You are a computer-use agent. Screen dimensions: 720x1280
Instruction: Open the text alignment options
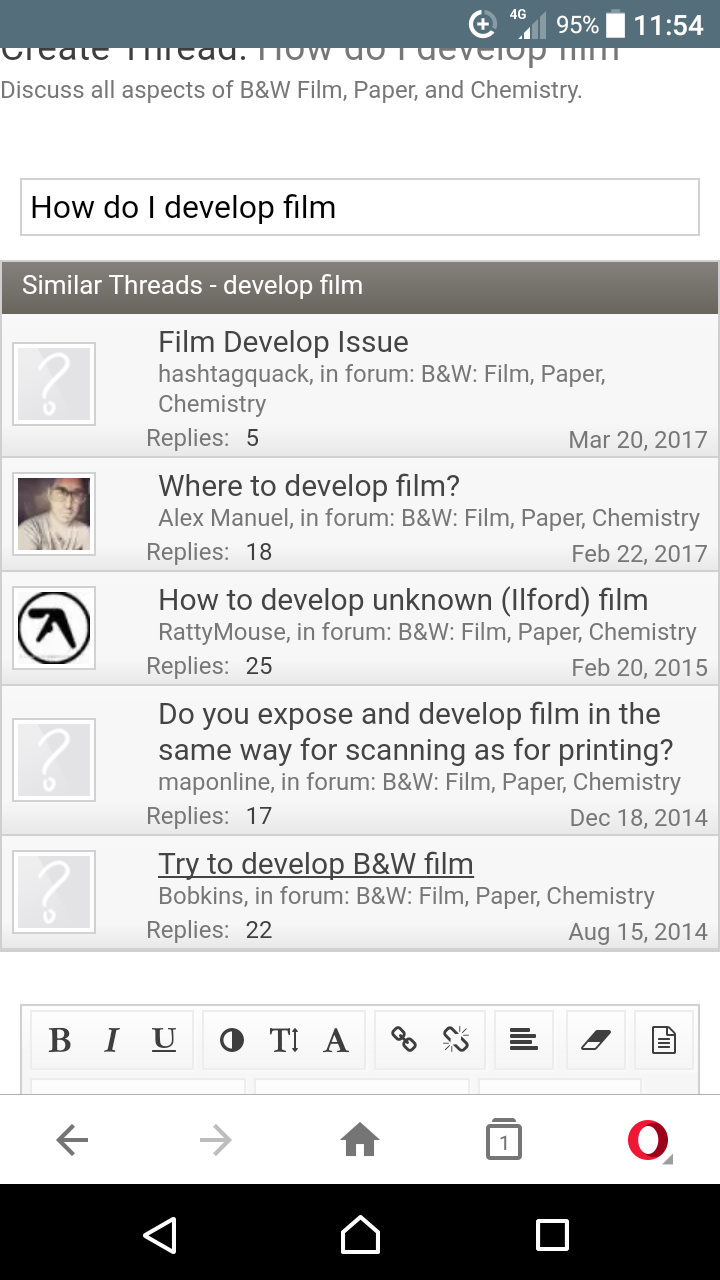523,1041
